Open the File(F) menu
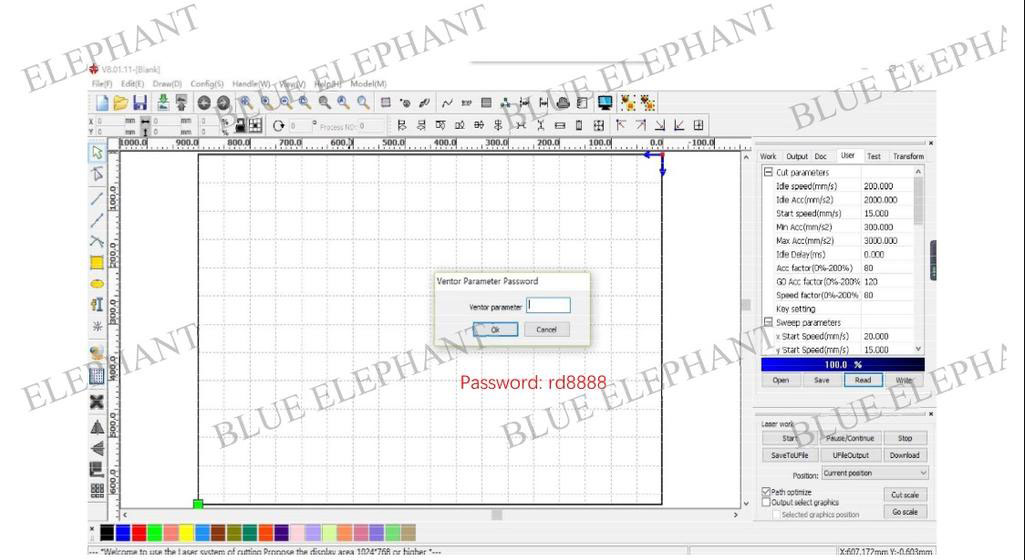Viewport: 1025px width, 560px height. point(102,84)
